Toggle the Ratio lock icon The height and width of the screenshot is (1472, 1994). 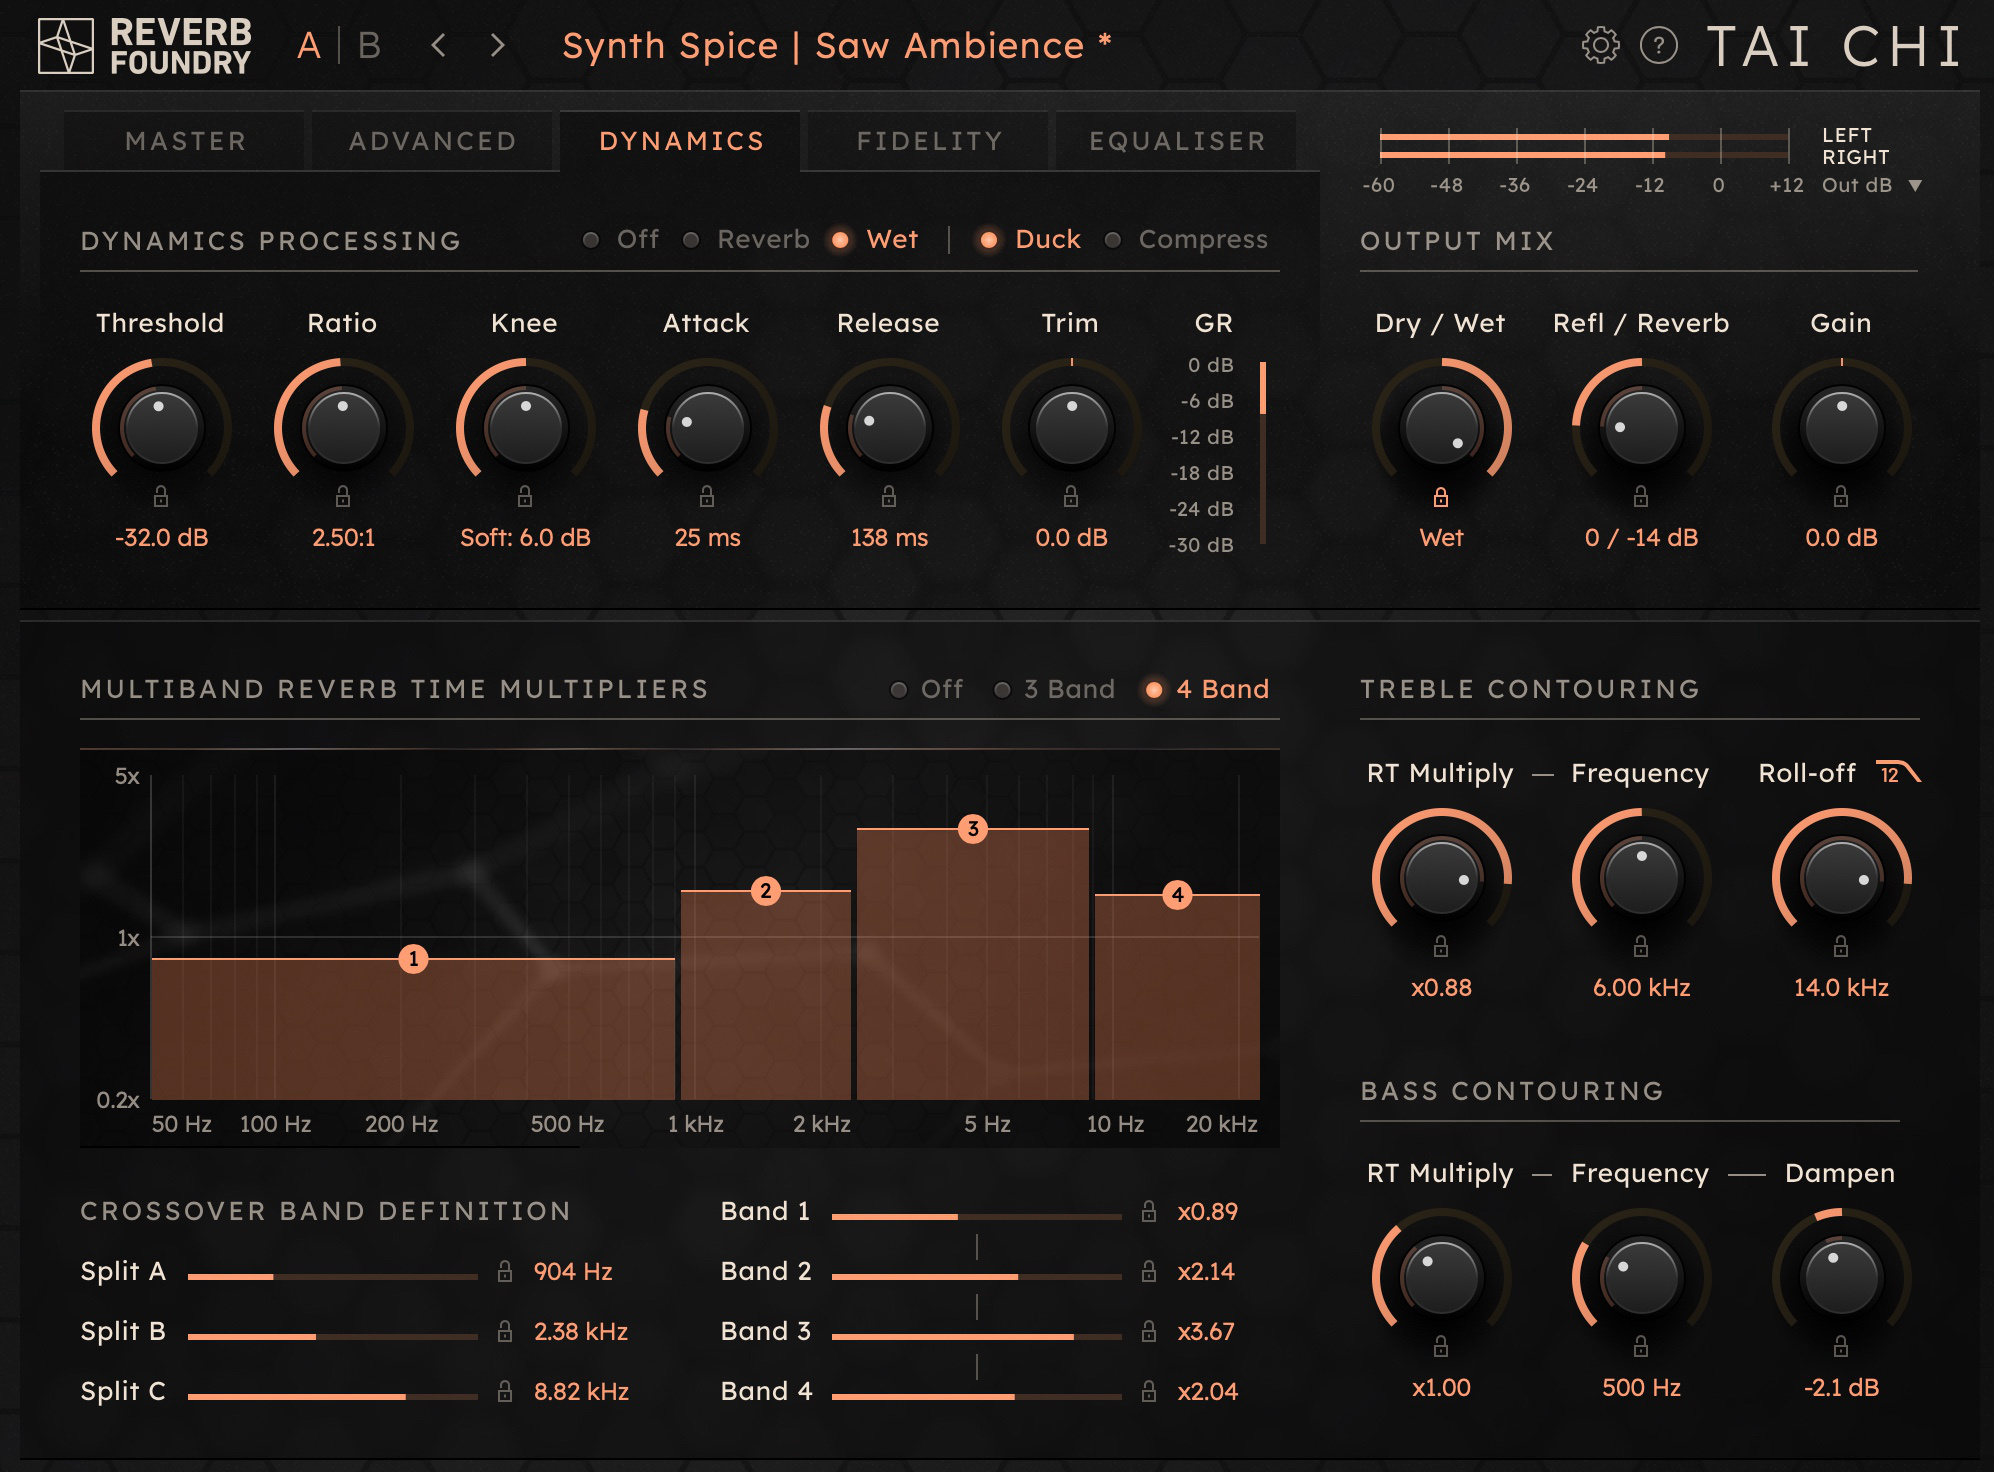[343, 496]
